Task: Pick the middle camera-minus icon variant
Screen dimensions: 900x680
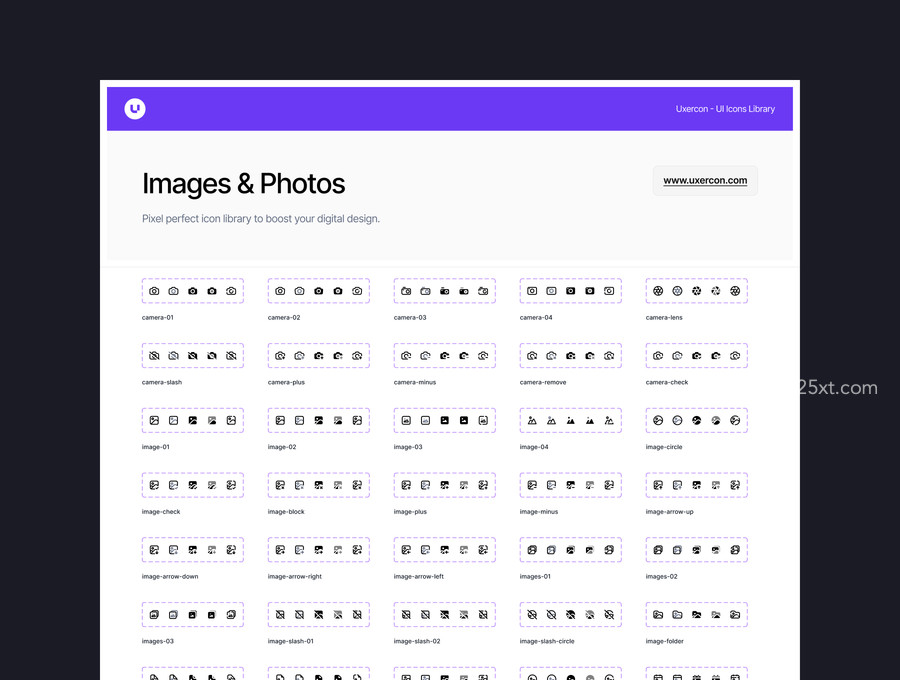Action: pos(445,356)
